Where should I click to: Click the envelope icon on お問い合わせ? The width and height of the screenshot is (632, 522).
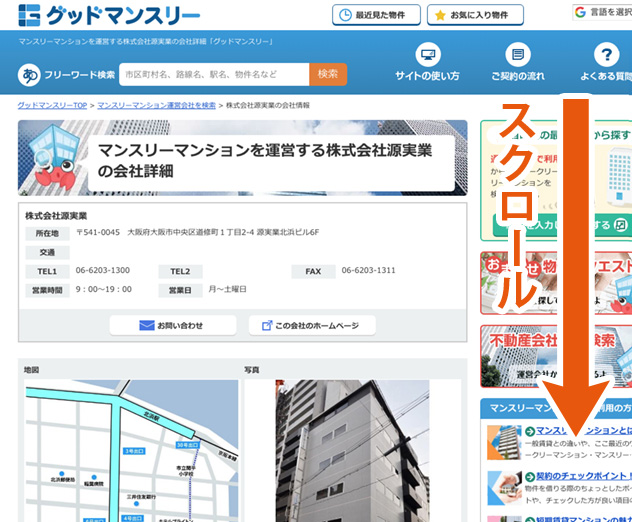point(146,326)
